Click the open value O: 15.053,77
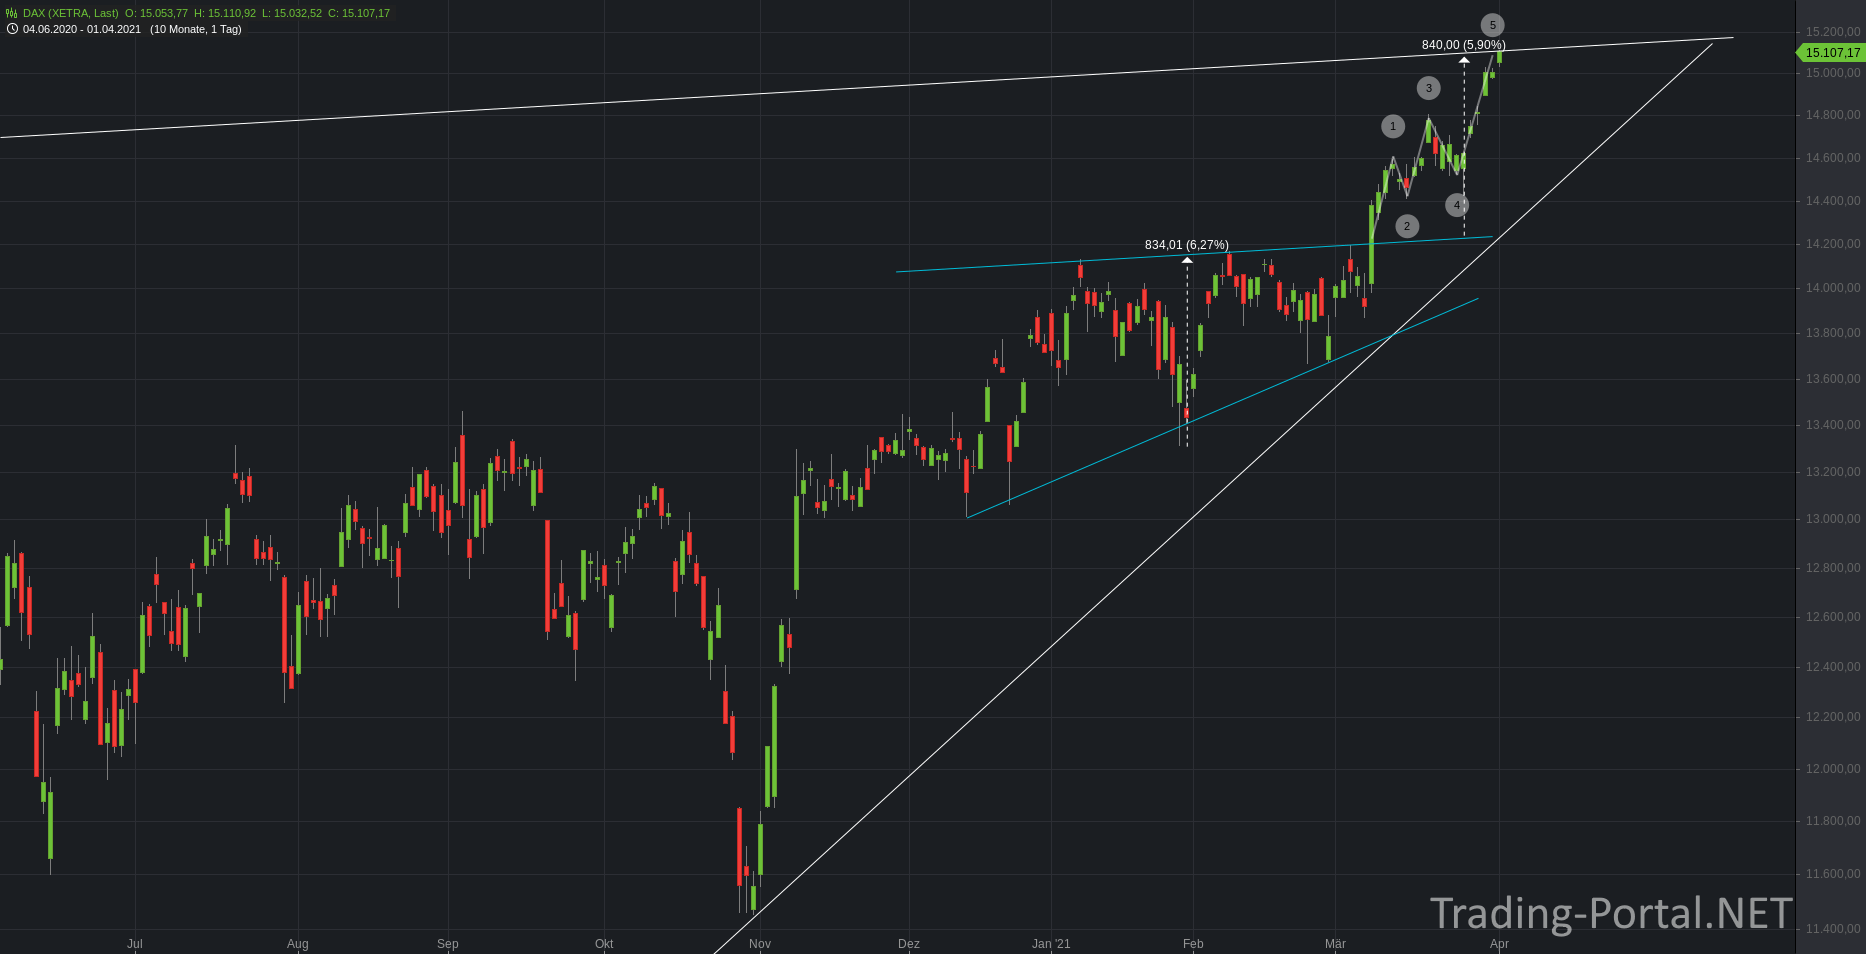 156,13
